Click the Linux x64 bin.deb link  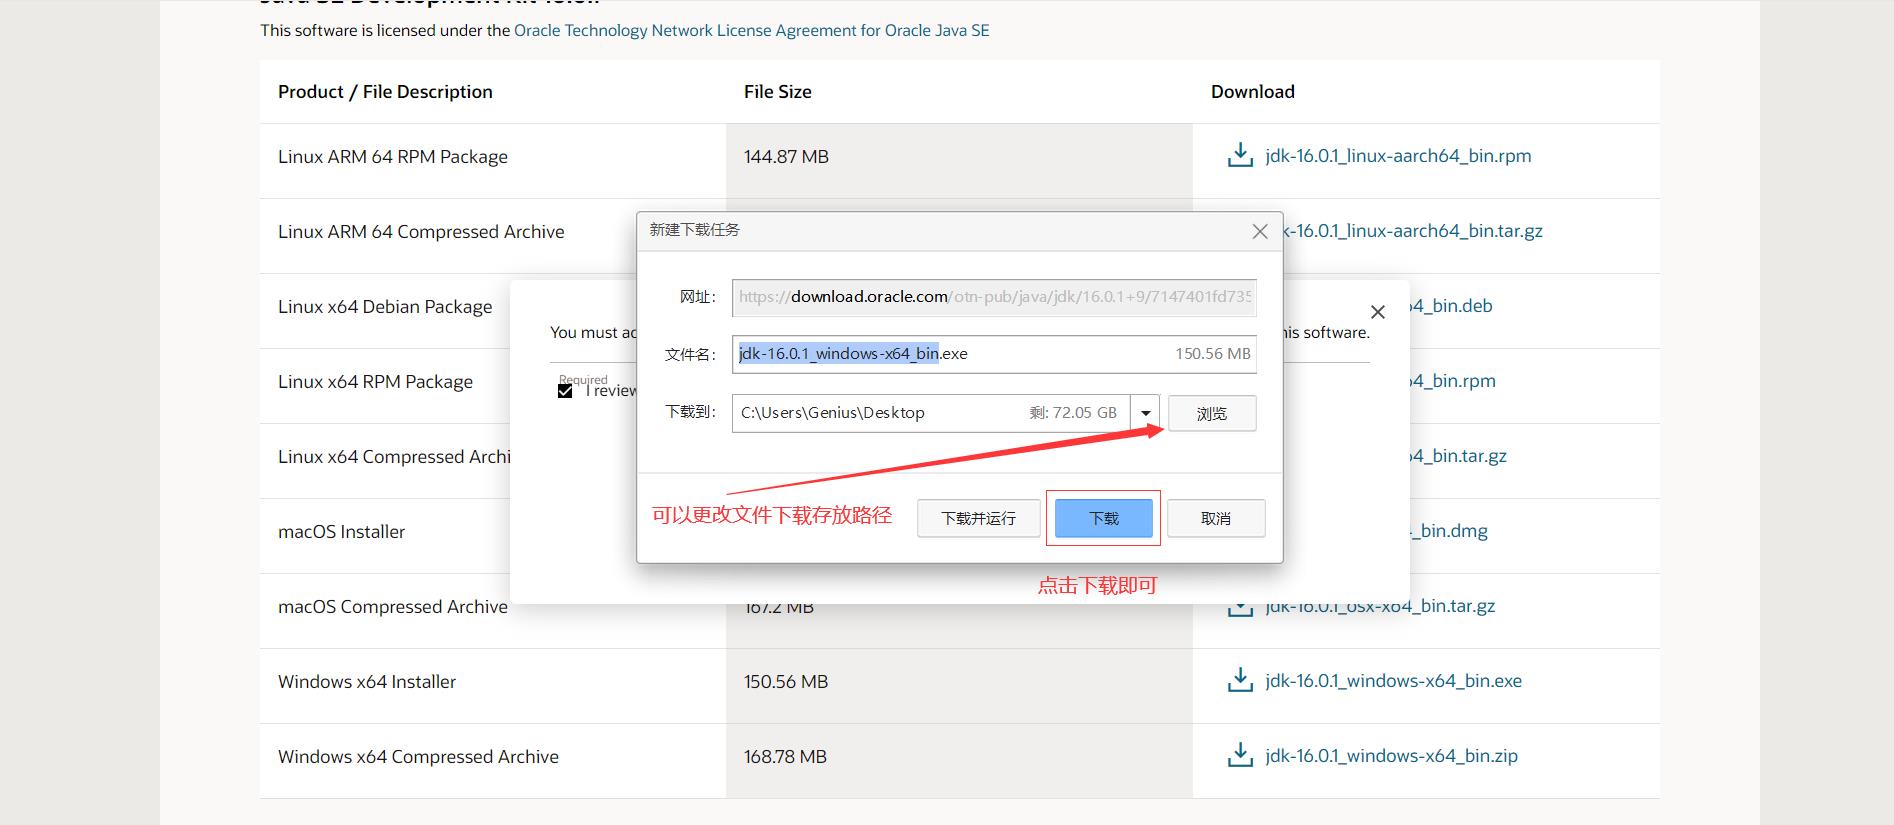click(1451, 305)
